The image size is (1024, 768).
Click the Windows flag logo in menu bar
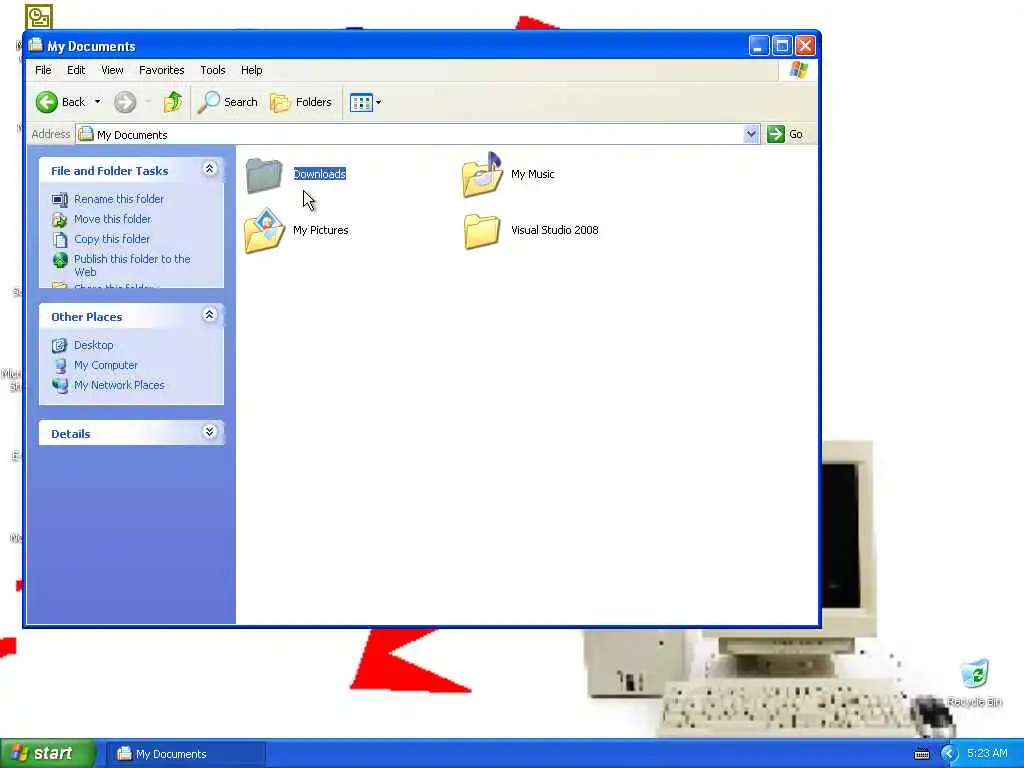click(798, 69)
